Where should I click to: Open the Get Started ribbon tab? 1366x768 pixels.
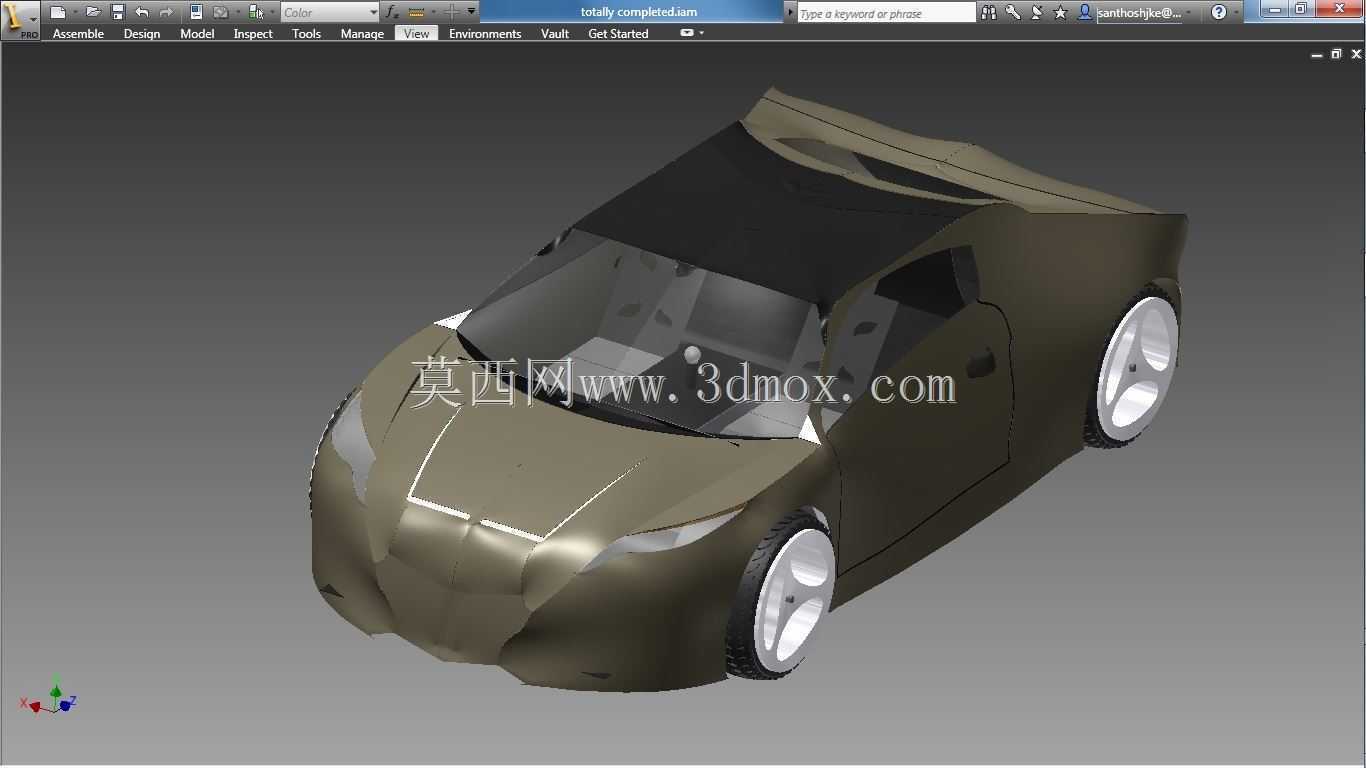[618, 33]
